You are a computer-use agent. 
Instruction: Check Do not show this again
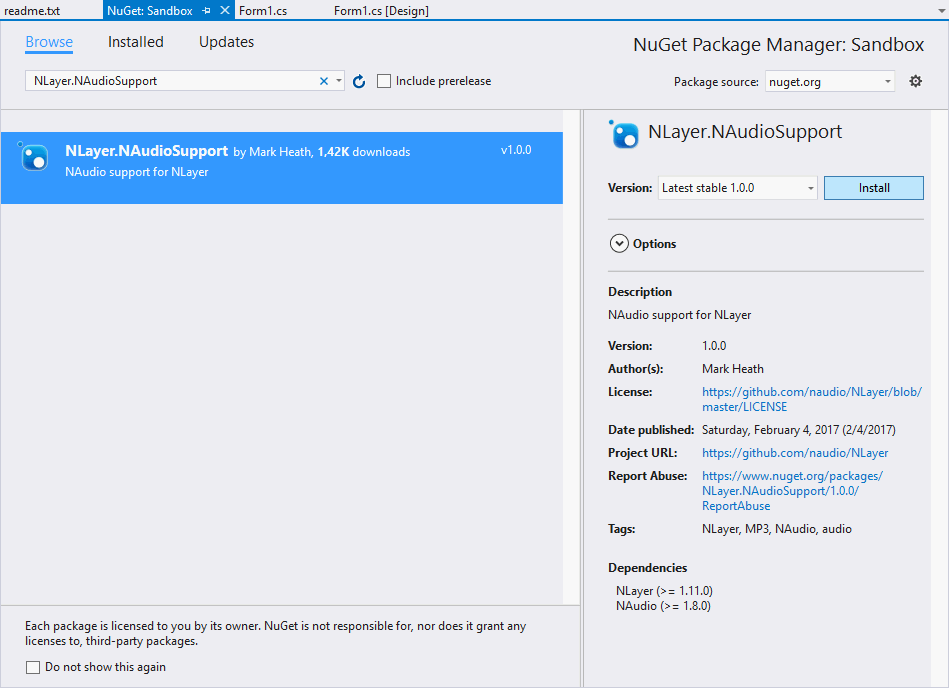click(x=33, y=667)
